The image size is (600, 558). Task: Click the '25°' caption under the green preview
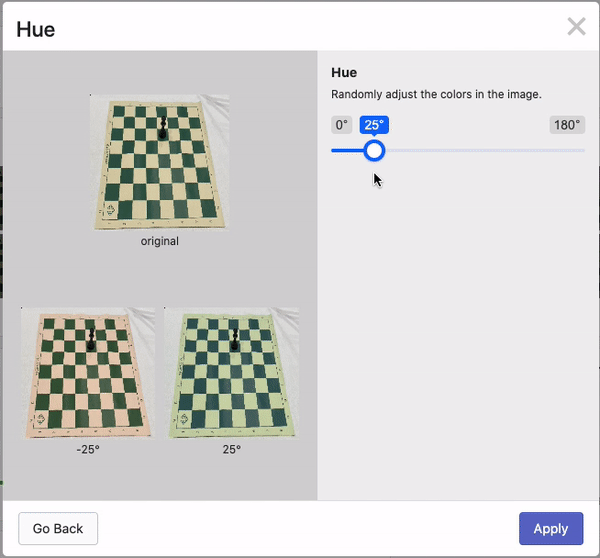(232, 449)
